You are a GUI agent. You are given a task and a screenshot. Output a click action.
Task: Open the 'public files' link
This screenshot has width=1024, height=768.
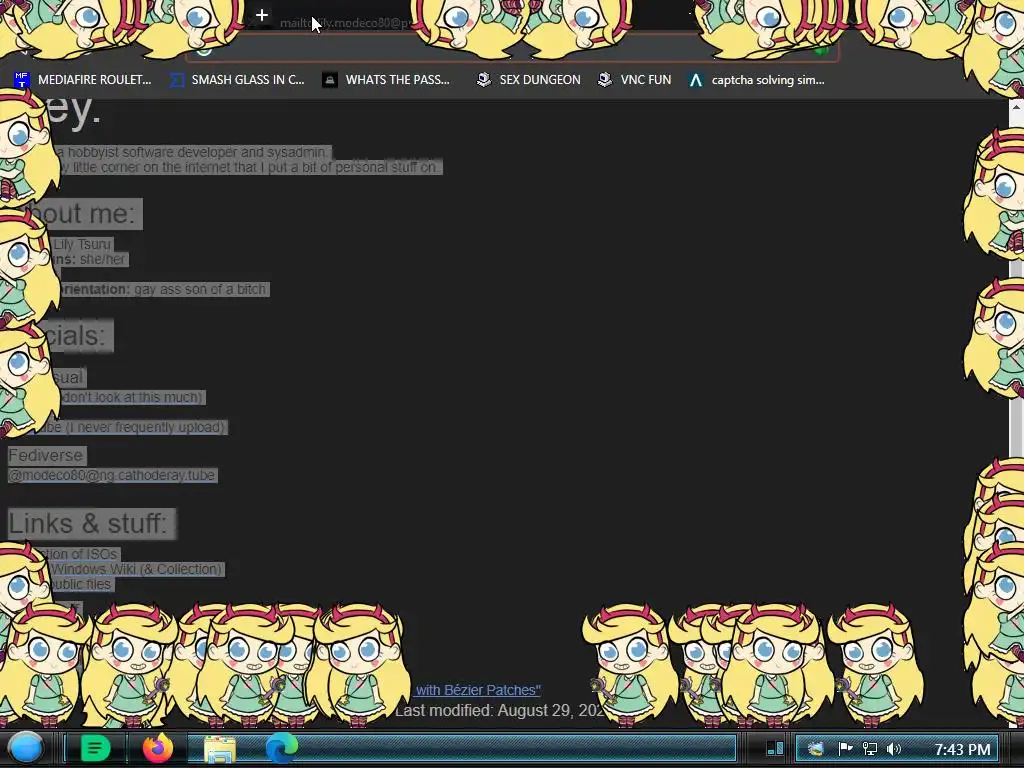pos(80,584)
